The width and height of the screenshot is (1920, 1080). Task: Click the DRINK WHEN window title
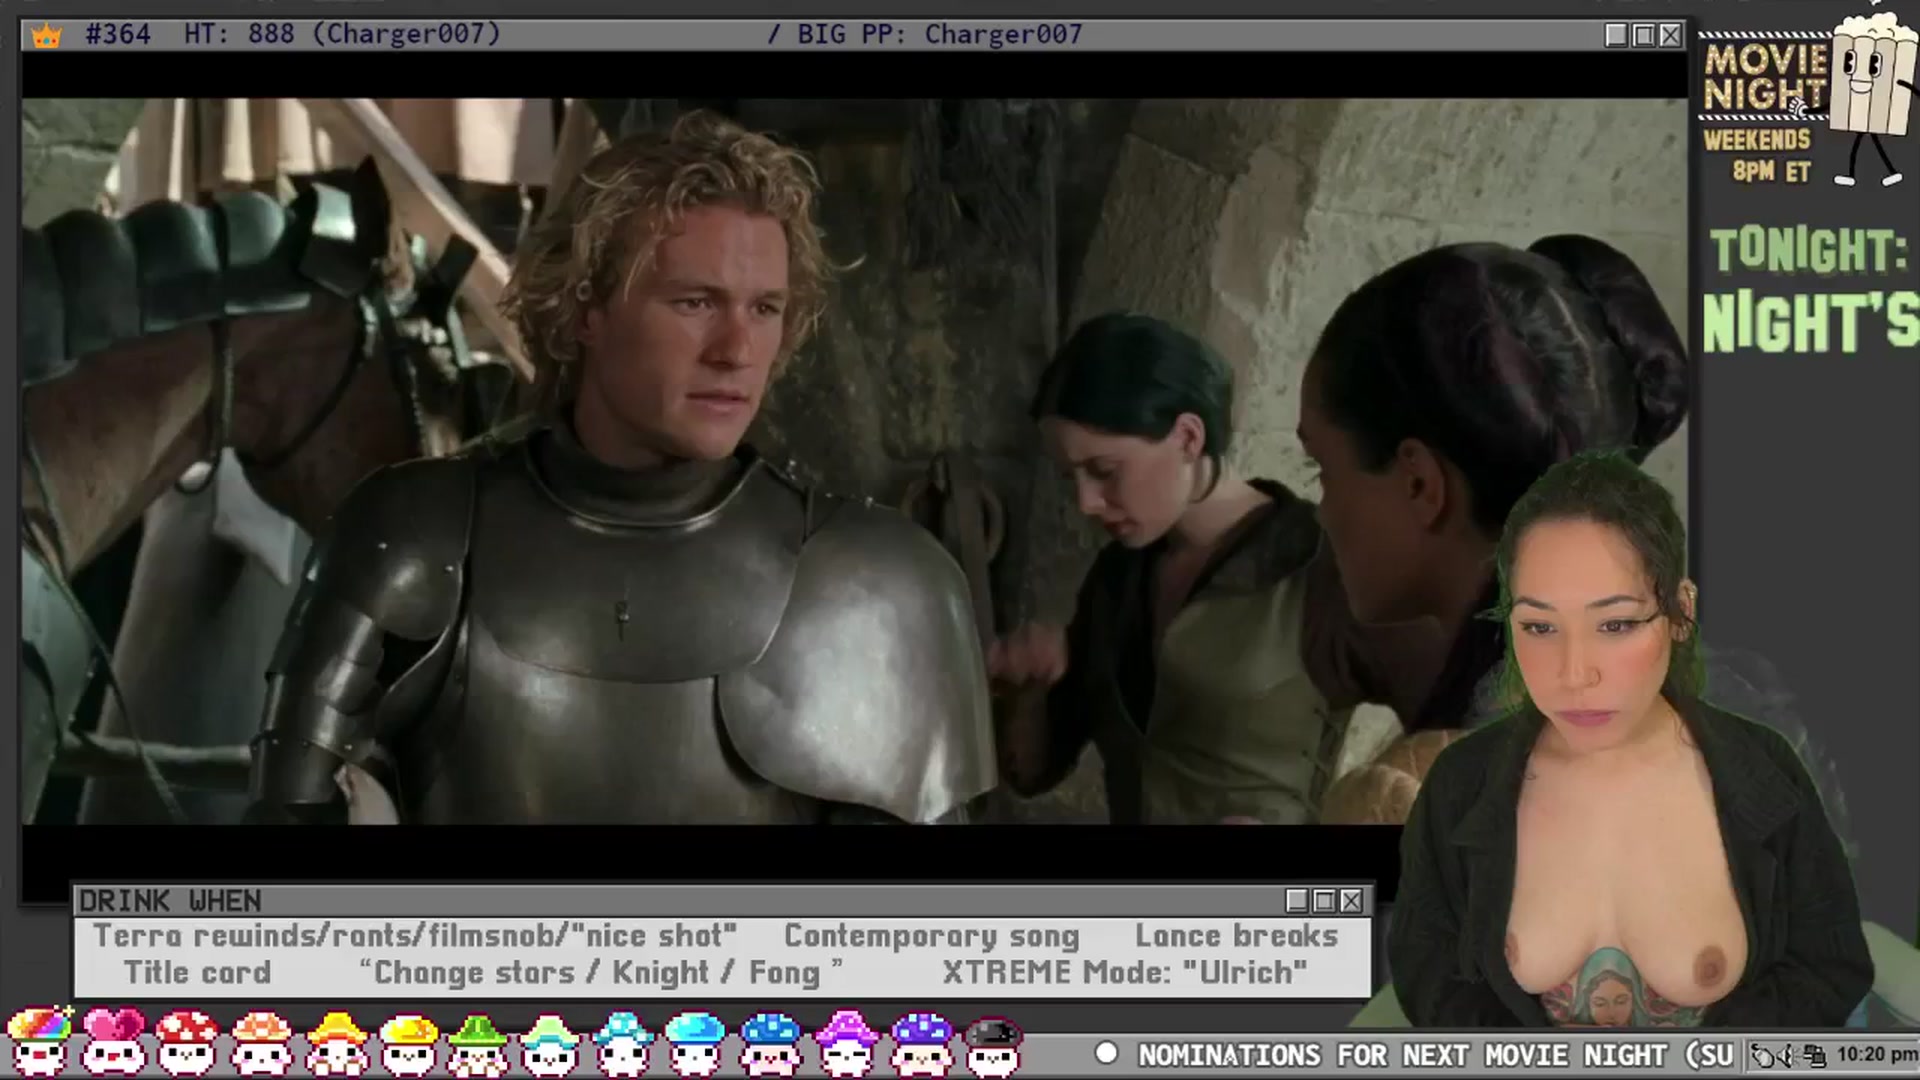pyautogui.click(x=170, y=901)
